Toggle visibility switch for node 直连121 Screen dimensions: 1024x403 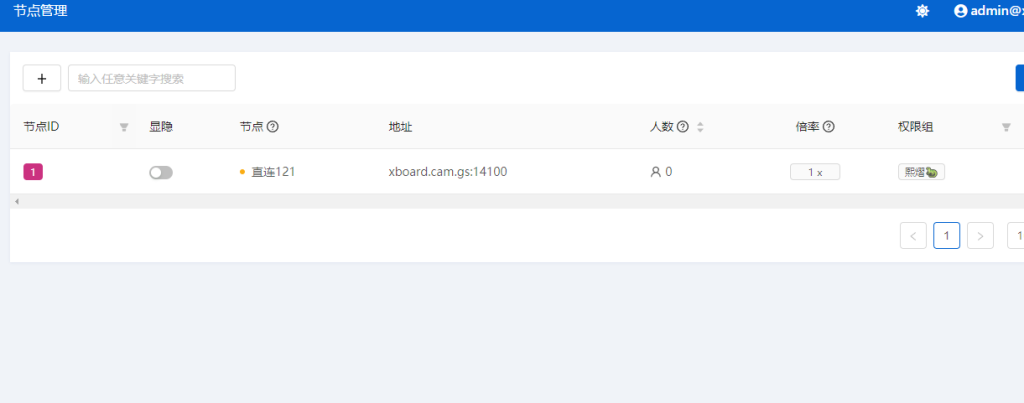[161, 172]
